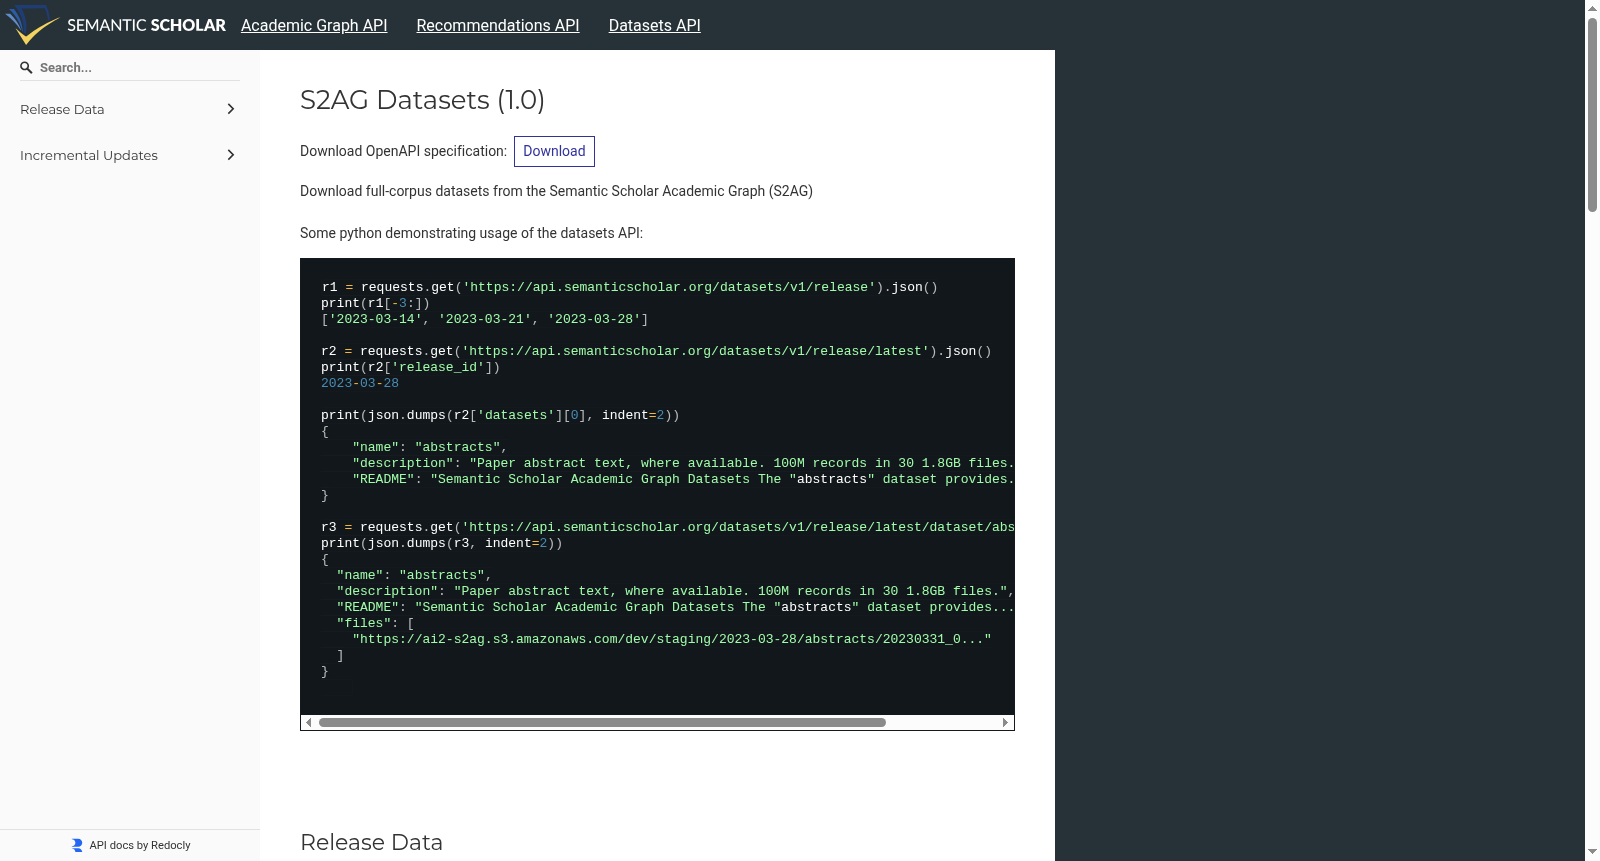This screenshot has width=1600, height=861.
Task: Click the page scrollbar up arrow
Action: (x=1592, y=8)
